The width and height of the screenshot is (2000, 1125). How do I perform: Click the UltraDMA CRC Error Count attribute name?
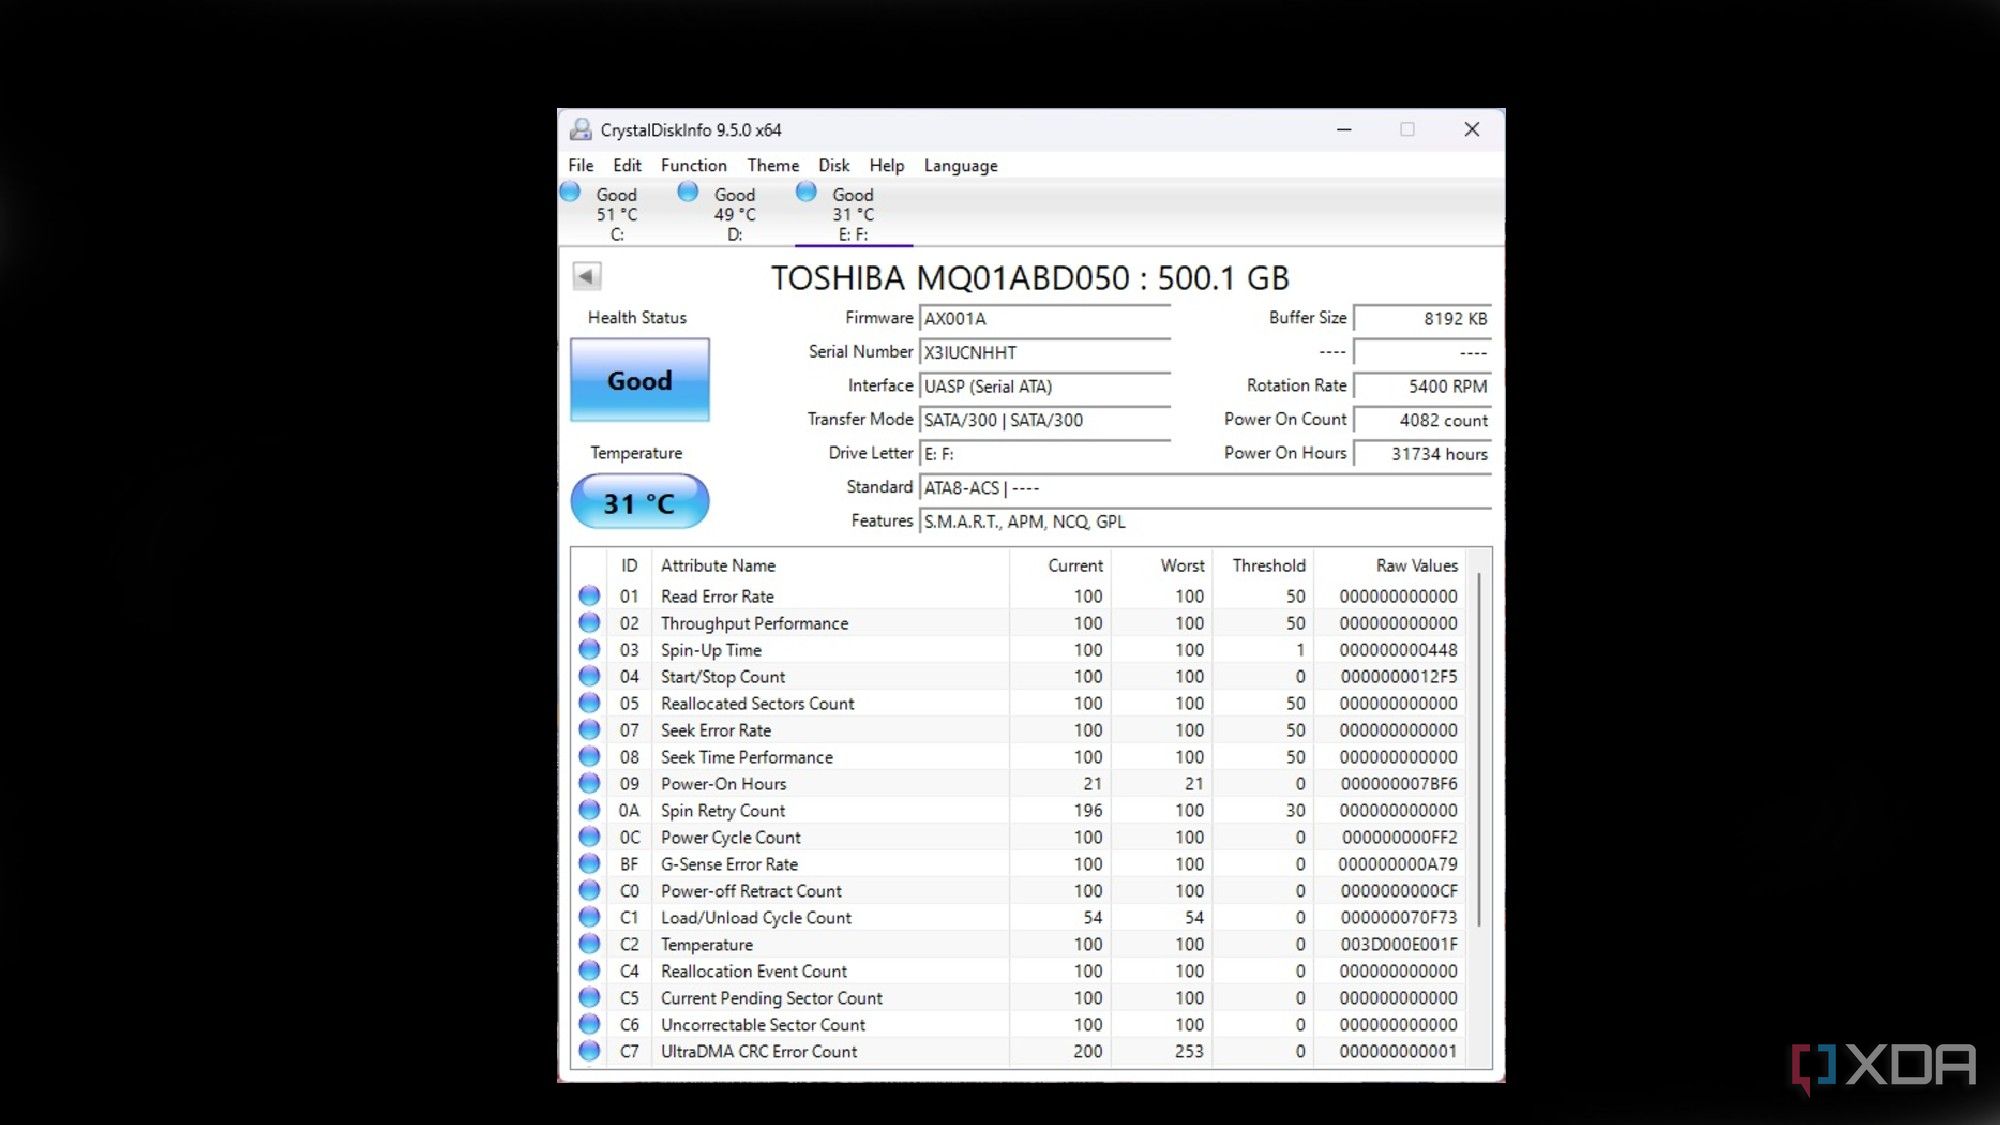pos(759,1052)
